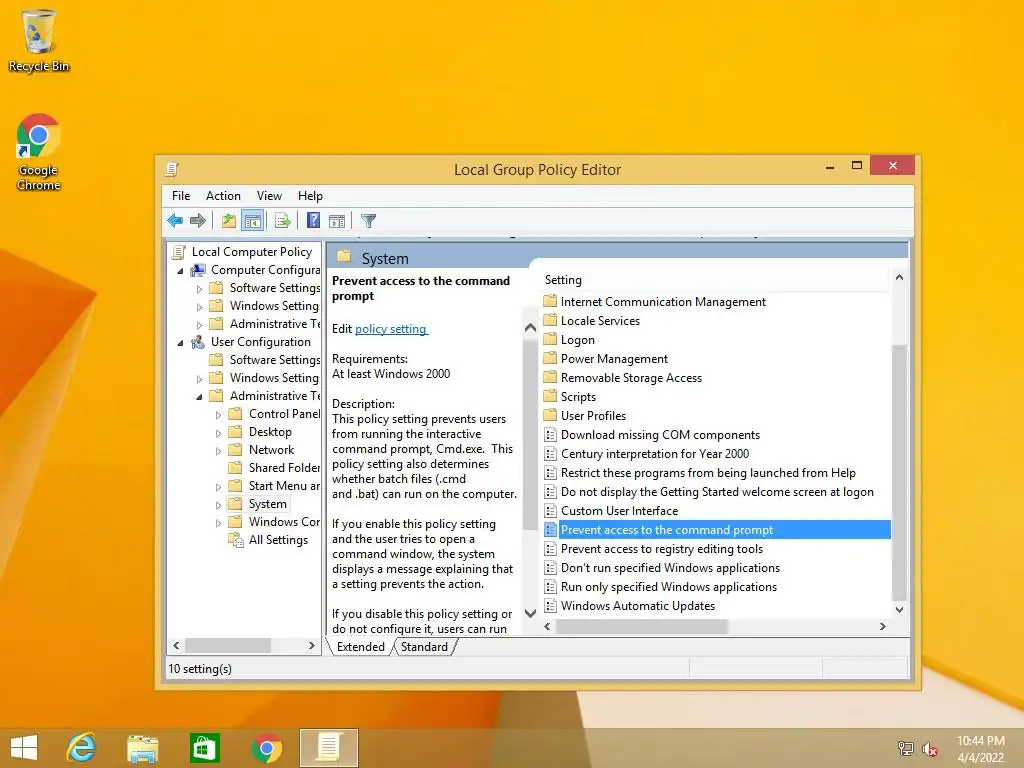
Task: Click the policy setting edit link
Action: click(x=391, y=329)
